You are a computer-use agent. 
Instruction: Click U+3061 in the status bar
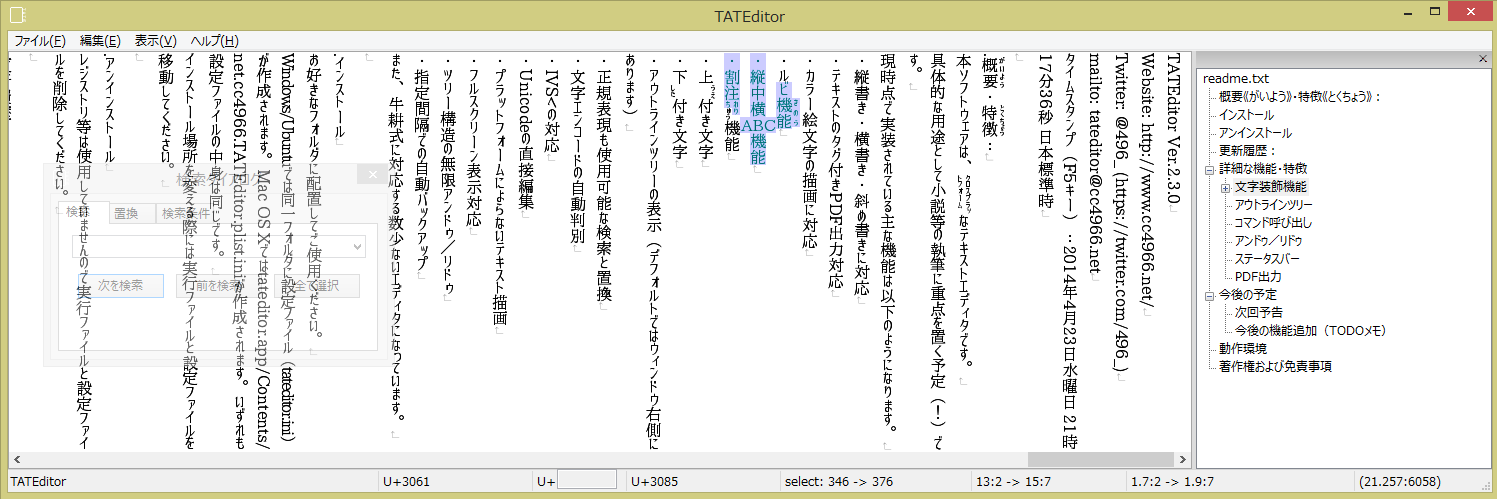pos(407,482)
